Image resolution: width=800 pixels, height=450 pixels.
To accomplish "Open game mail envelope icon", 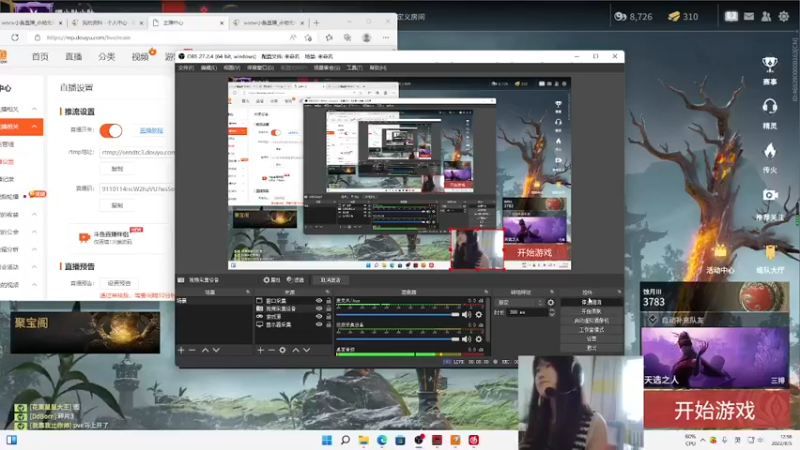I will click(x=748, y=16).
